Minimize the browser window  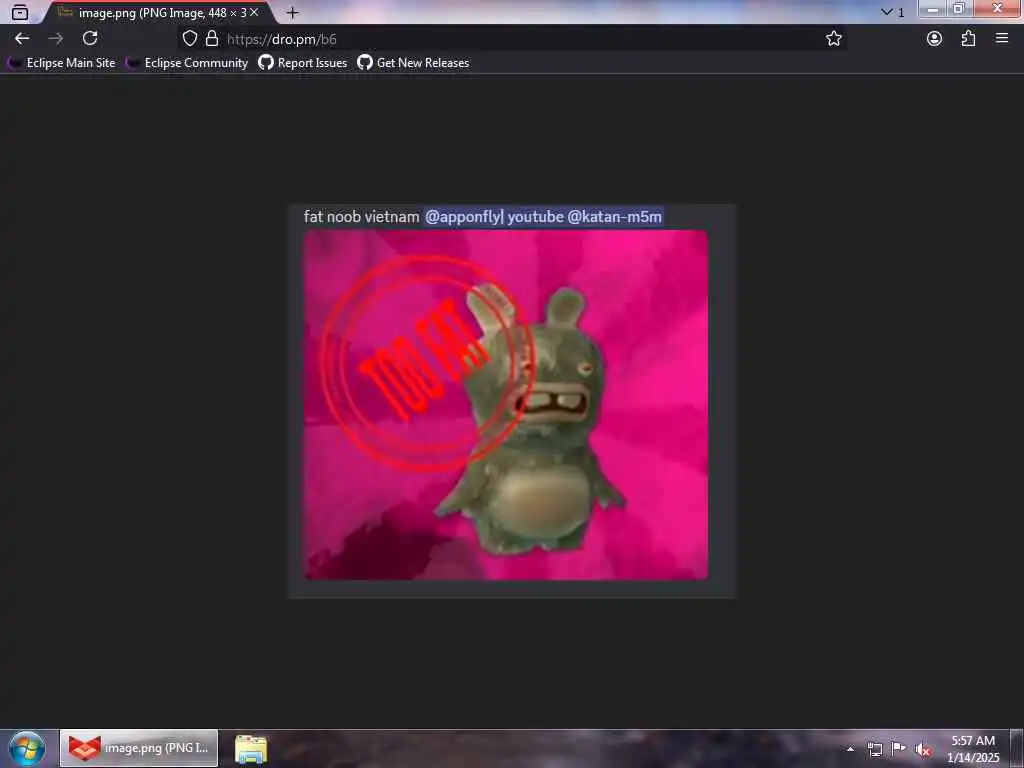click(x=933, y=8)
